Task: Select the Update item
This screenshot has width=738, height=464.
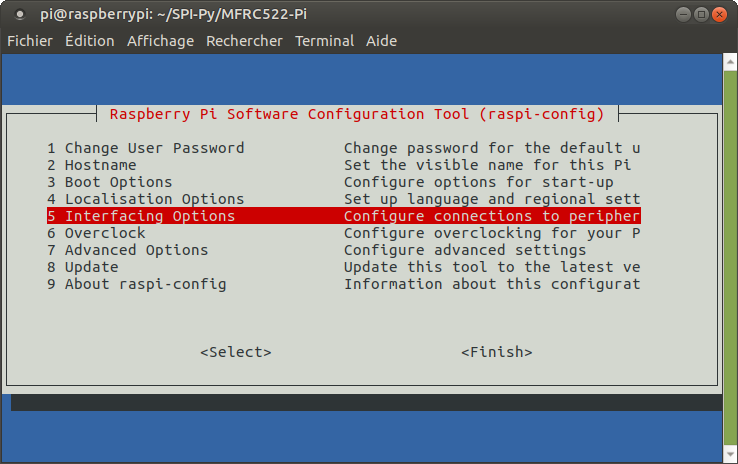Action: tap(91, 267)
